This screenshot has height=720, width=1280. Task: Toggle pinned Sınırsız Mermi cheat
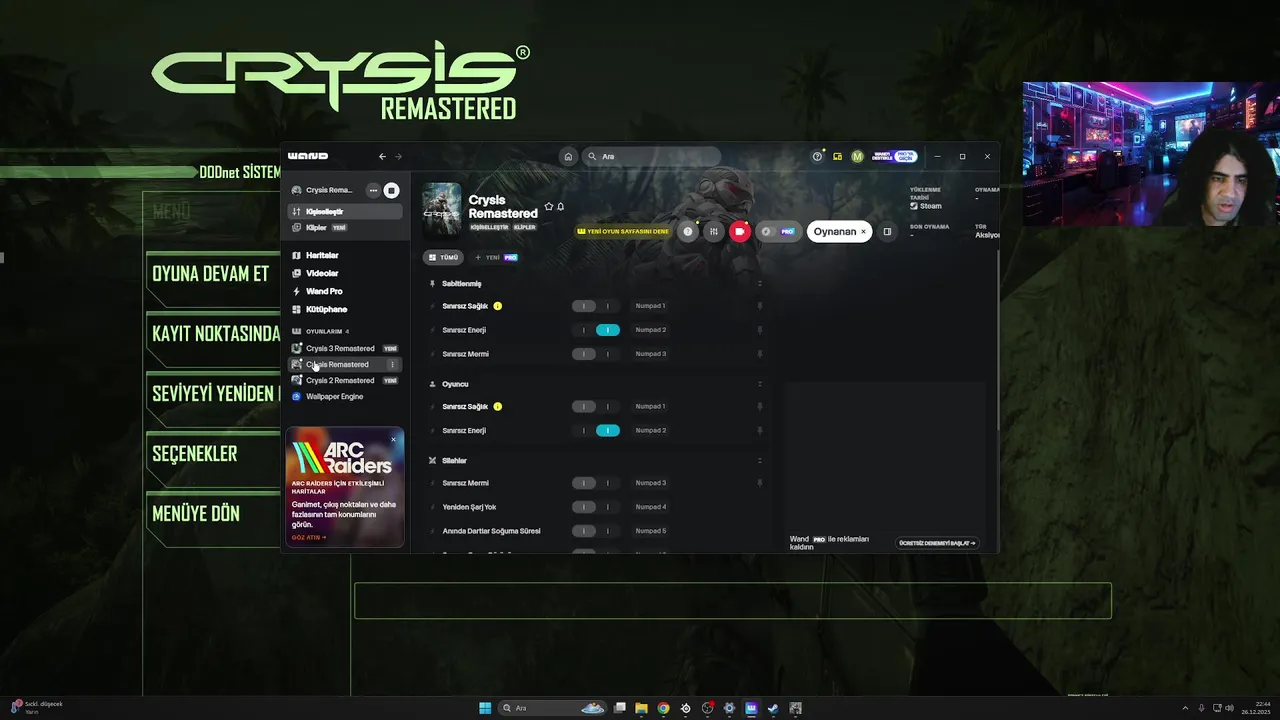[596, 354]
